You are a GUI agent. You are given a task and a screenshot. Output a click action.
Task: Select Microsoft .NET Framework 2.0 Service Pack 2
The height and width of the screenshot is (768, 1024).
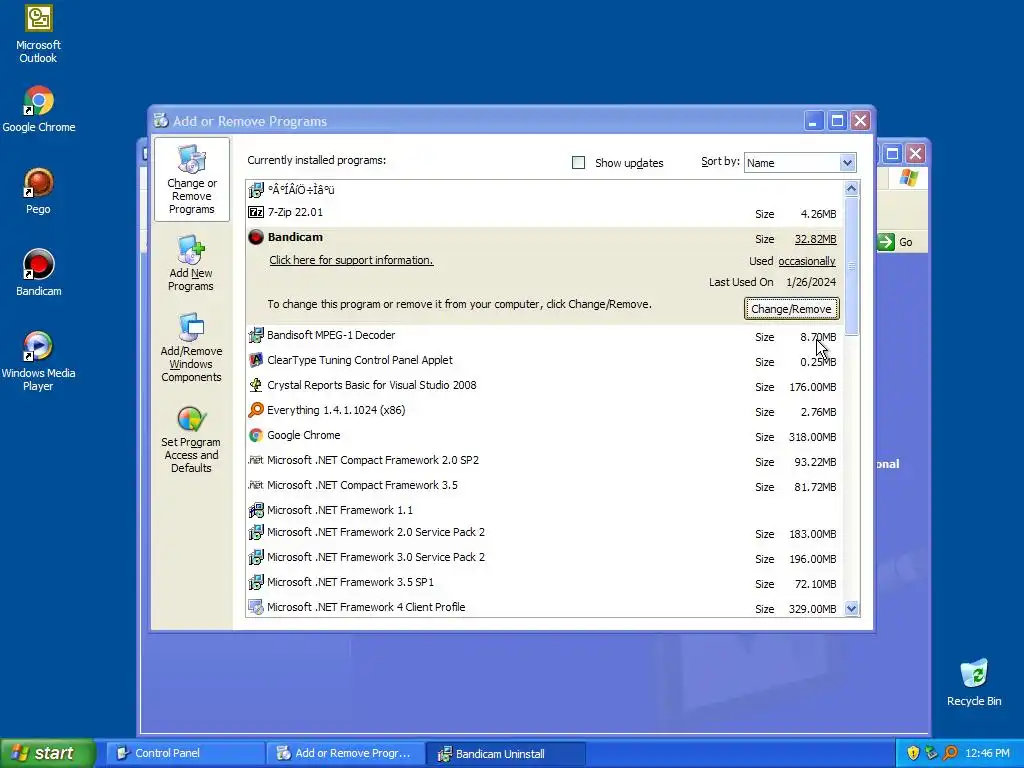543,533
